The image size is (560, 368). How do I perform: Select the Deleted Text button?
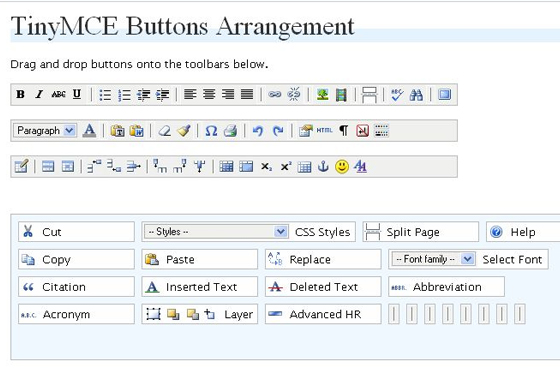pos(323,287)
